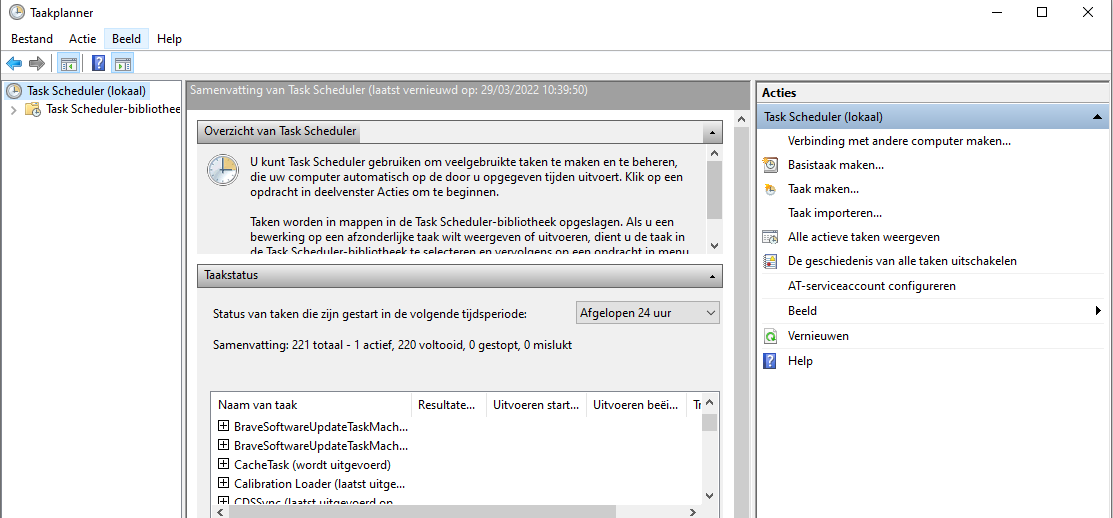This screenshot has width=1113, height=518.
Task: Click the task list horizontal scrollbar thumb
Action: click(422, 512)
